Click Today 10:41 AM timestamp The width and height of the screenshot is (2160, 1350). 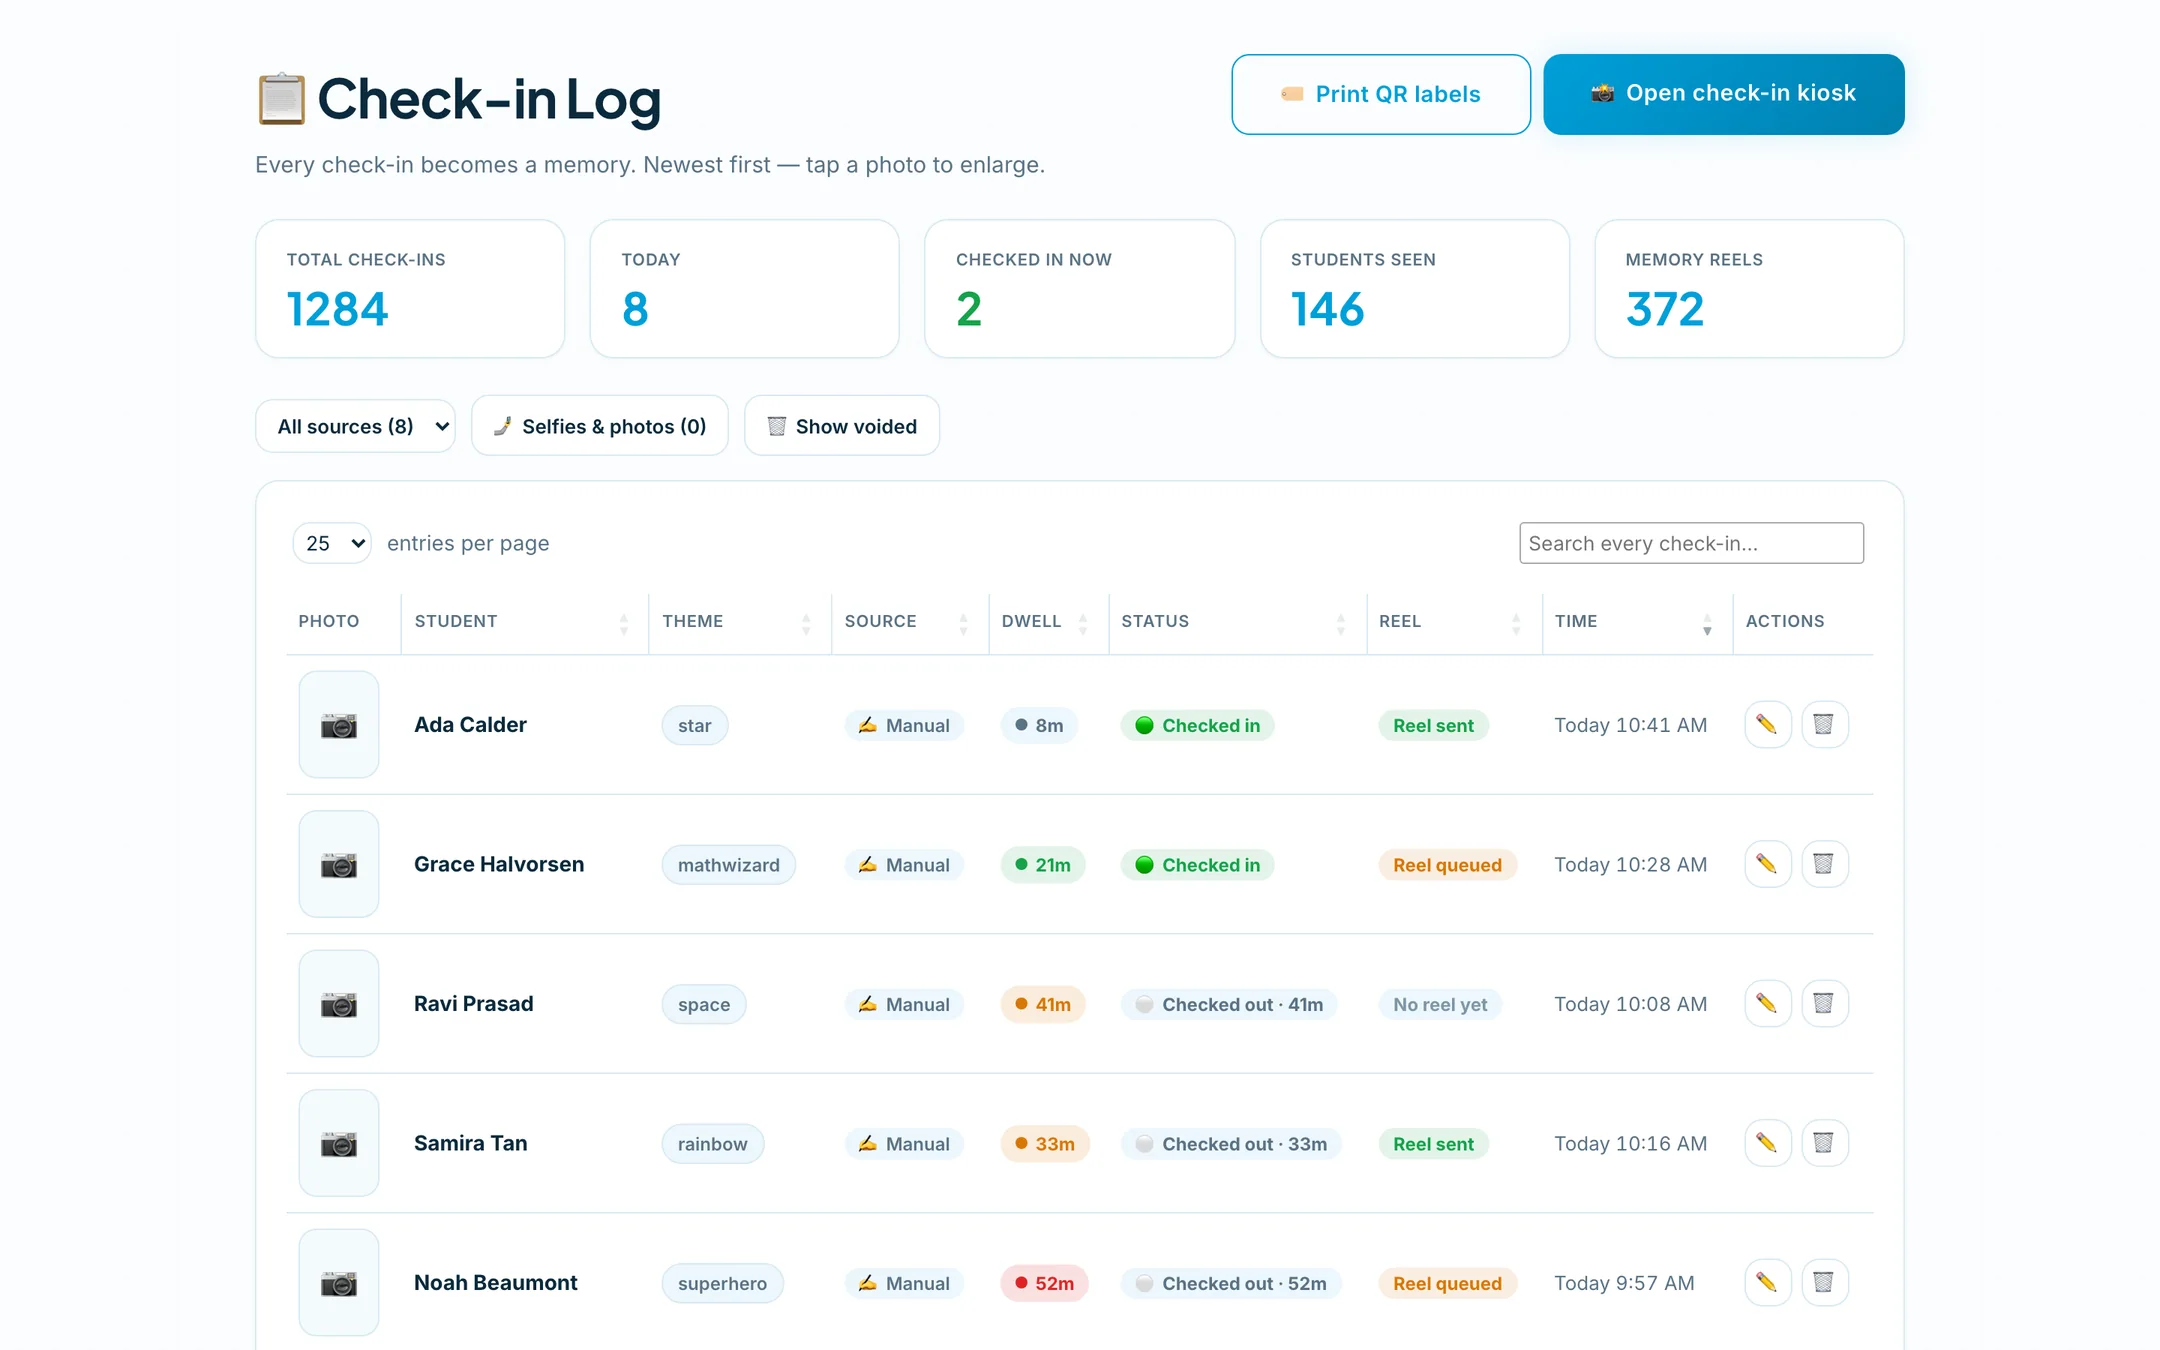[1630, 725]
